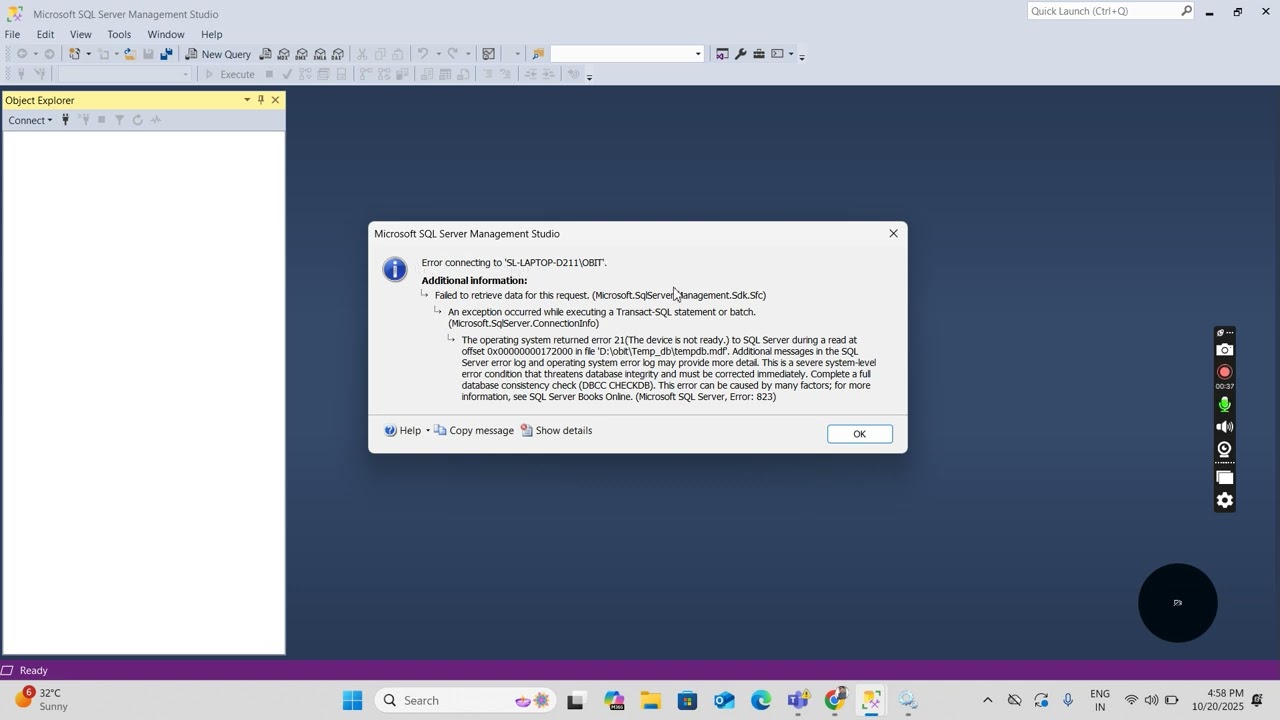Open the Window menu
The width and height of the screenshot is (1280, 720).
166,34
